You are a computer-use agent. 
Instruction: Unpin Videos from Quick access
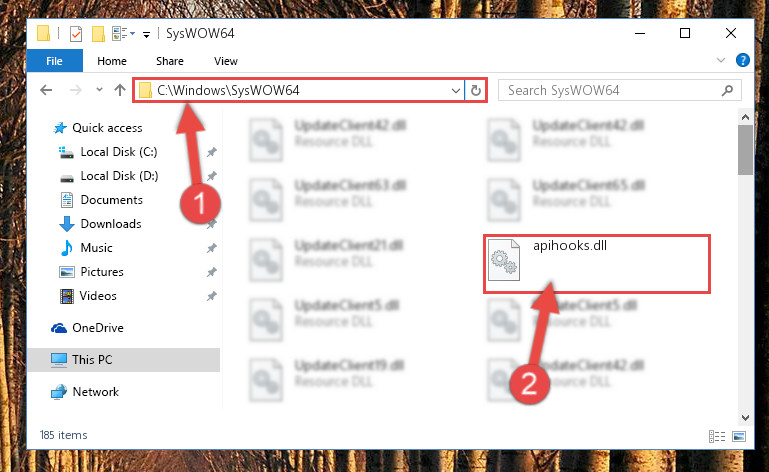[x=211, y=296]
